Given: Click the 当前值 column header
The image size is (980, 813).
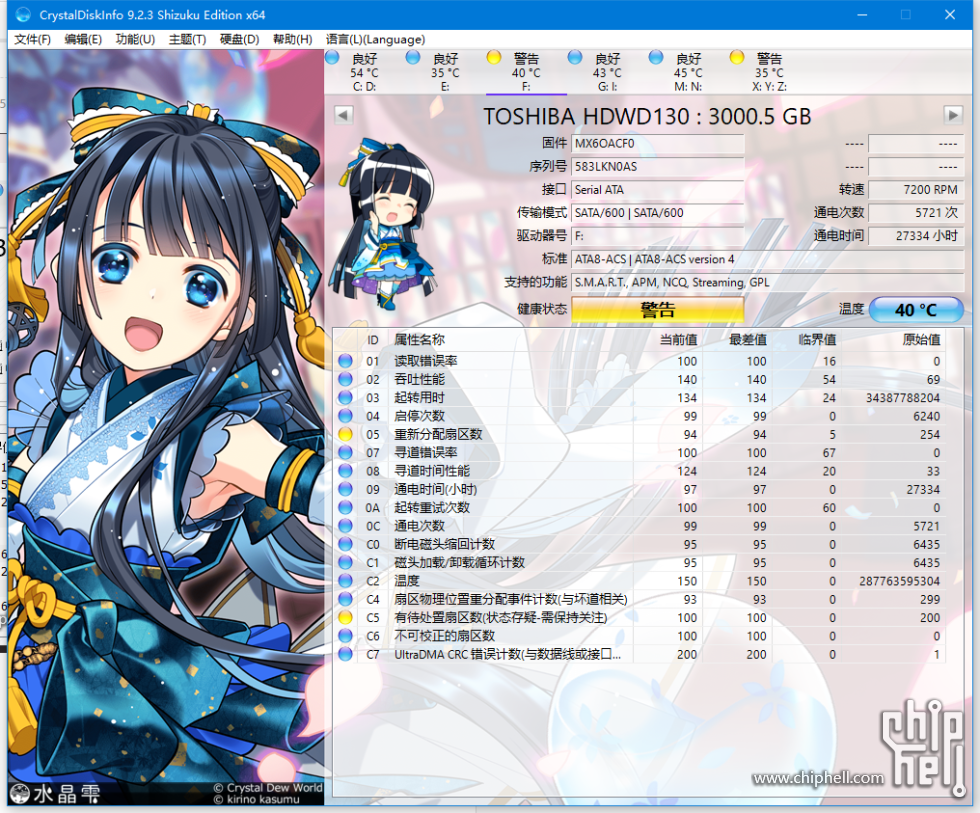Looking at the screenshot, I should coord(678,340).
